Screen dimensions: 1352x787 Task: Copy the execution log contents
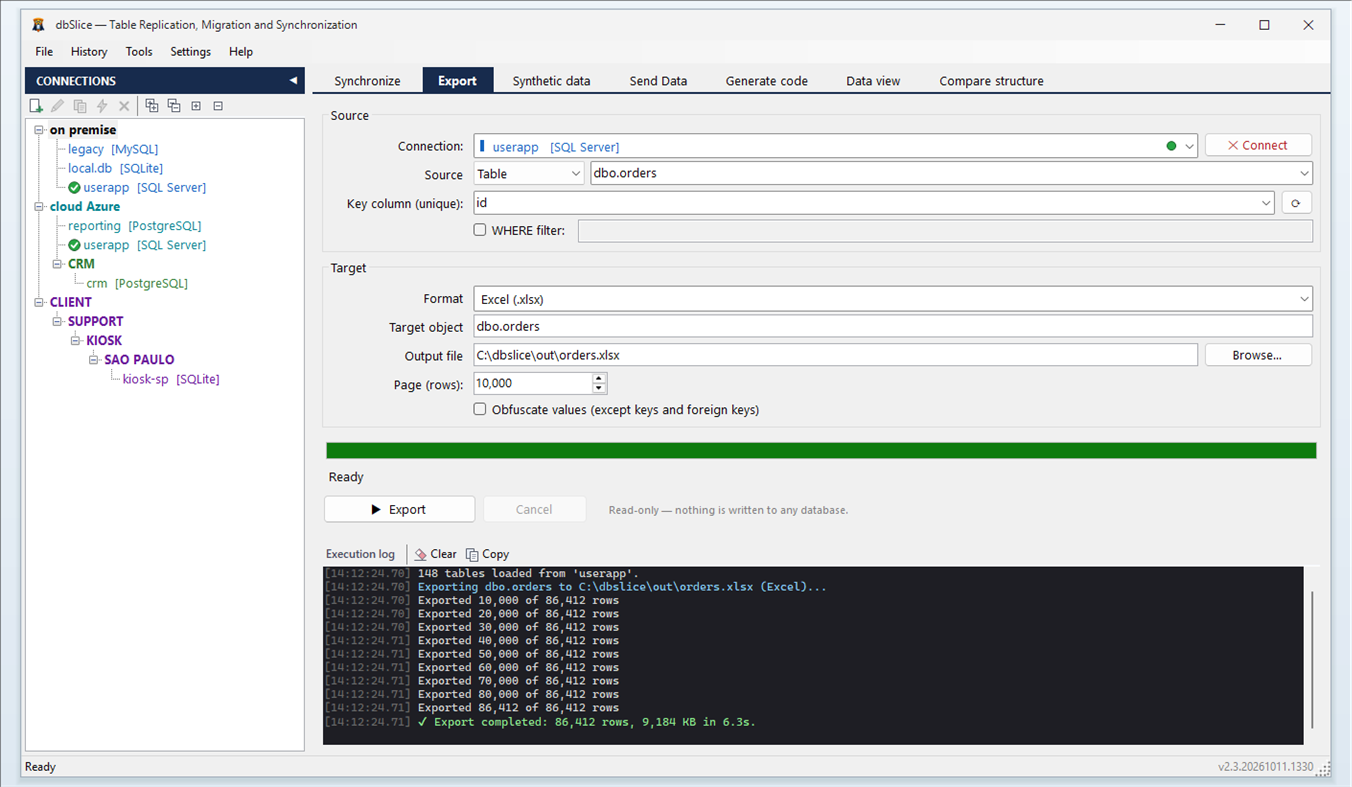click(488, 554)
